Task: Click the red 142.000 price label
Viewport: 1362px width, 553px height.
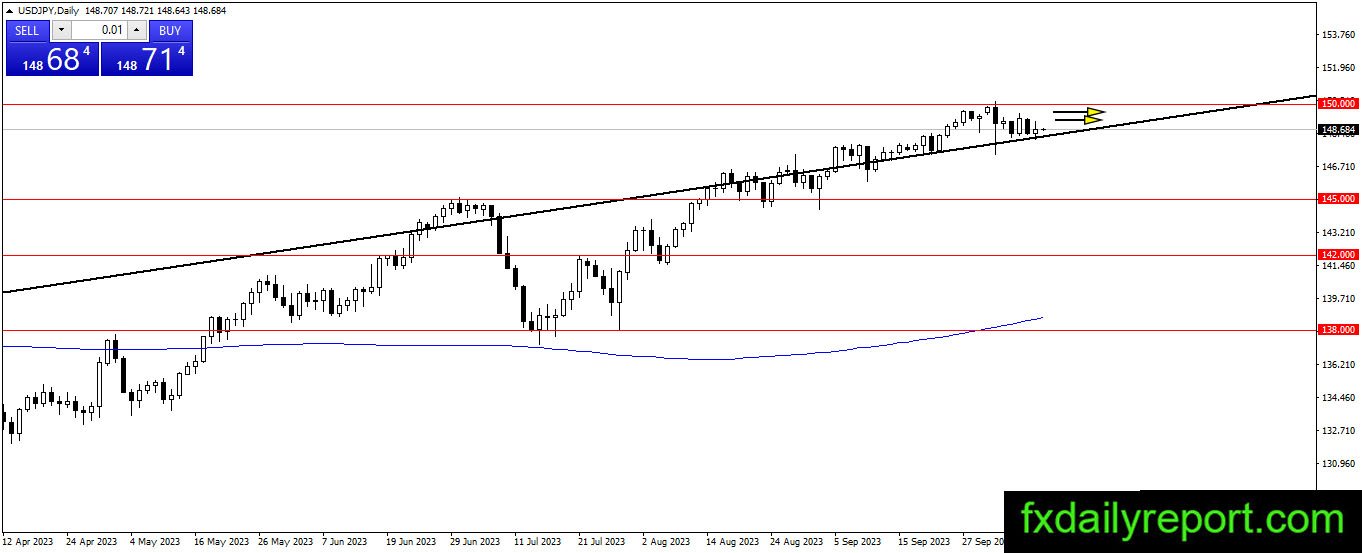Action: tap(1338, 255)
